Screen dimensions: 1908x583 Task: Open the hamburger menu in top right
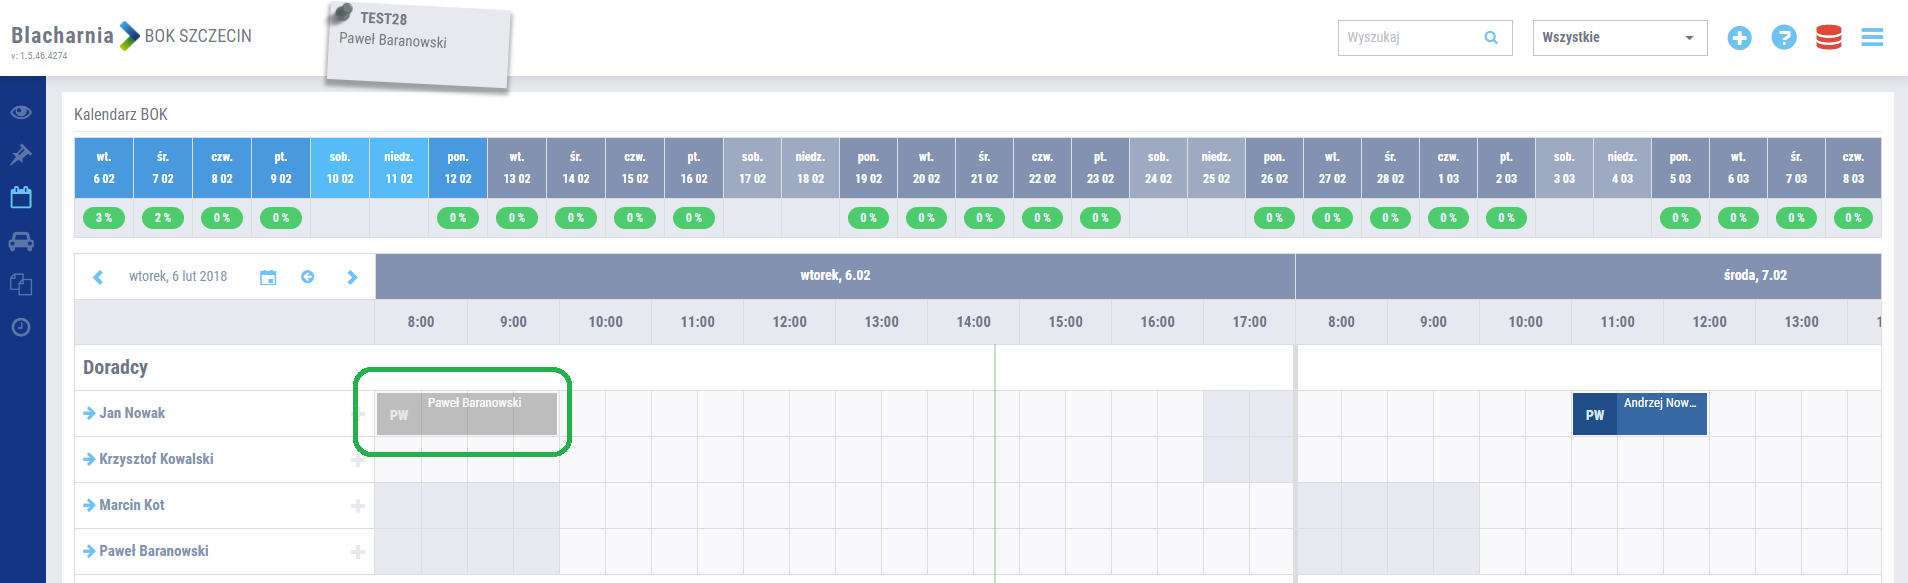[x=1872, y=38]
